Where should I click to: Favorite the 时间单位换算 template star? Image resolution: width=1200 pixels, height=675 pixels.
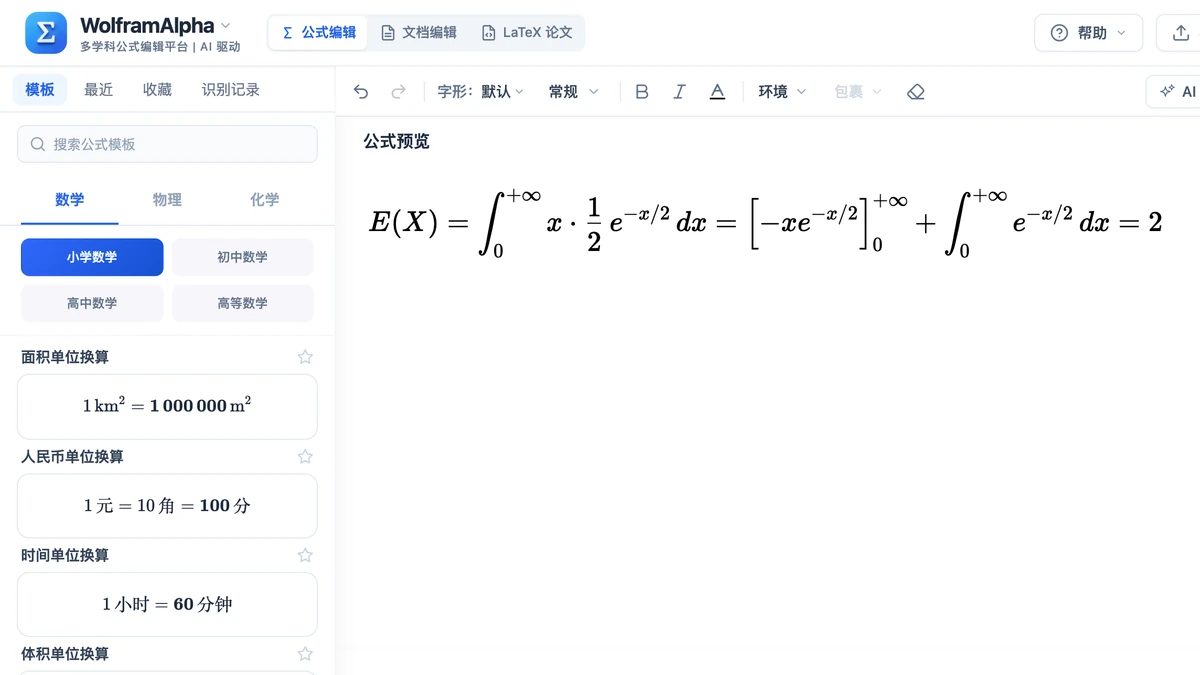[x=305, y=555]
